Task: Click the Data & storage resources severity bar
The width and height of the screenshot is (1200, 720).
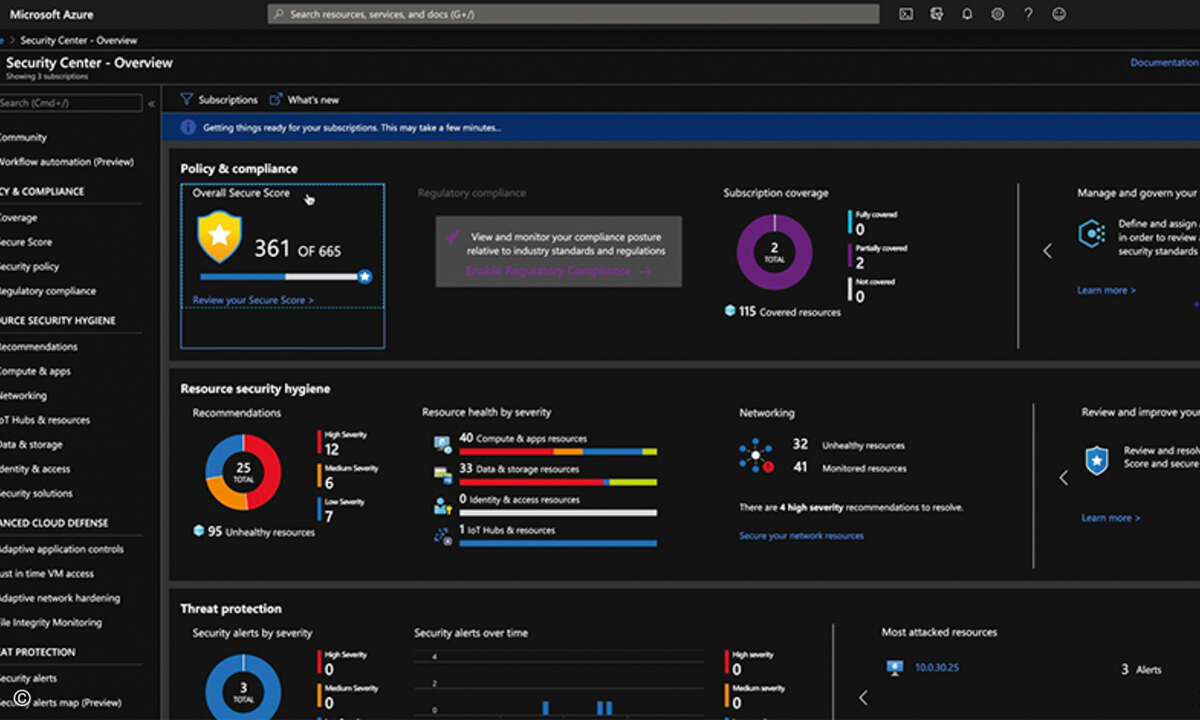Action: [558, 482]
